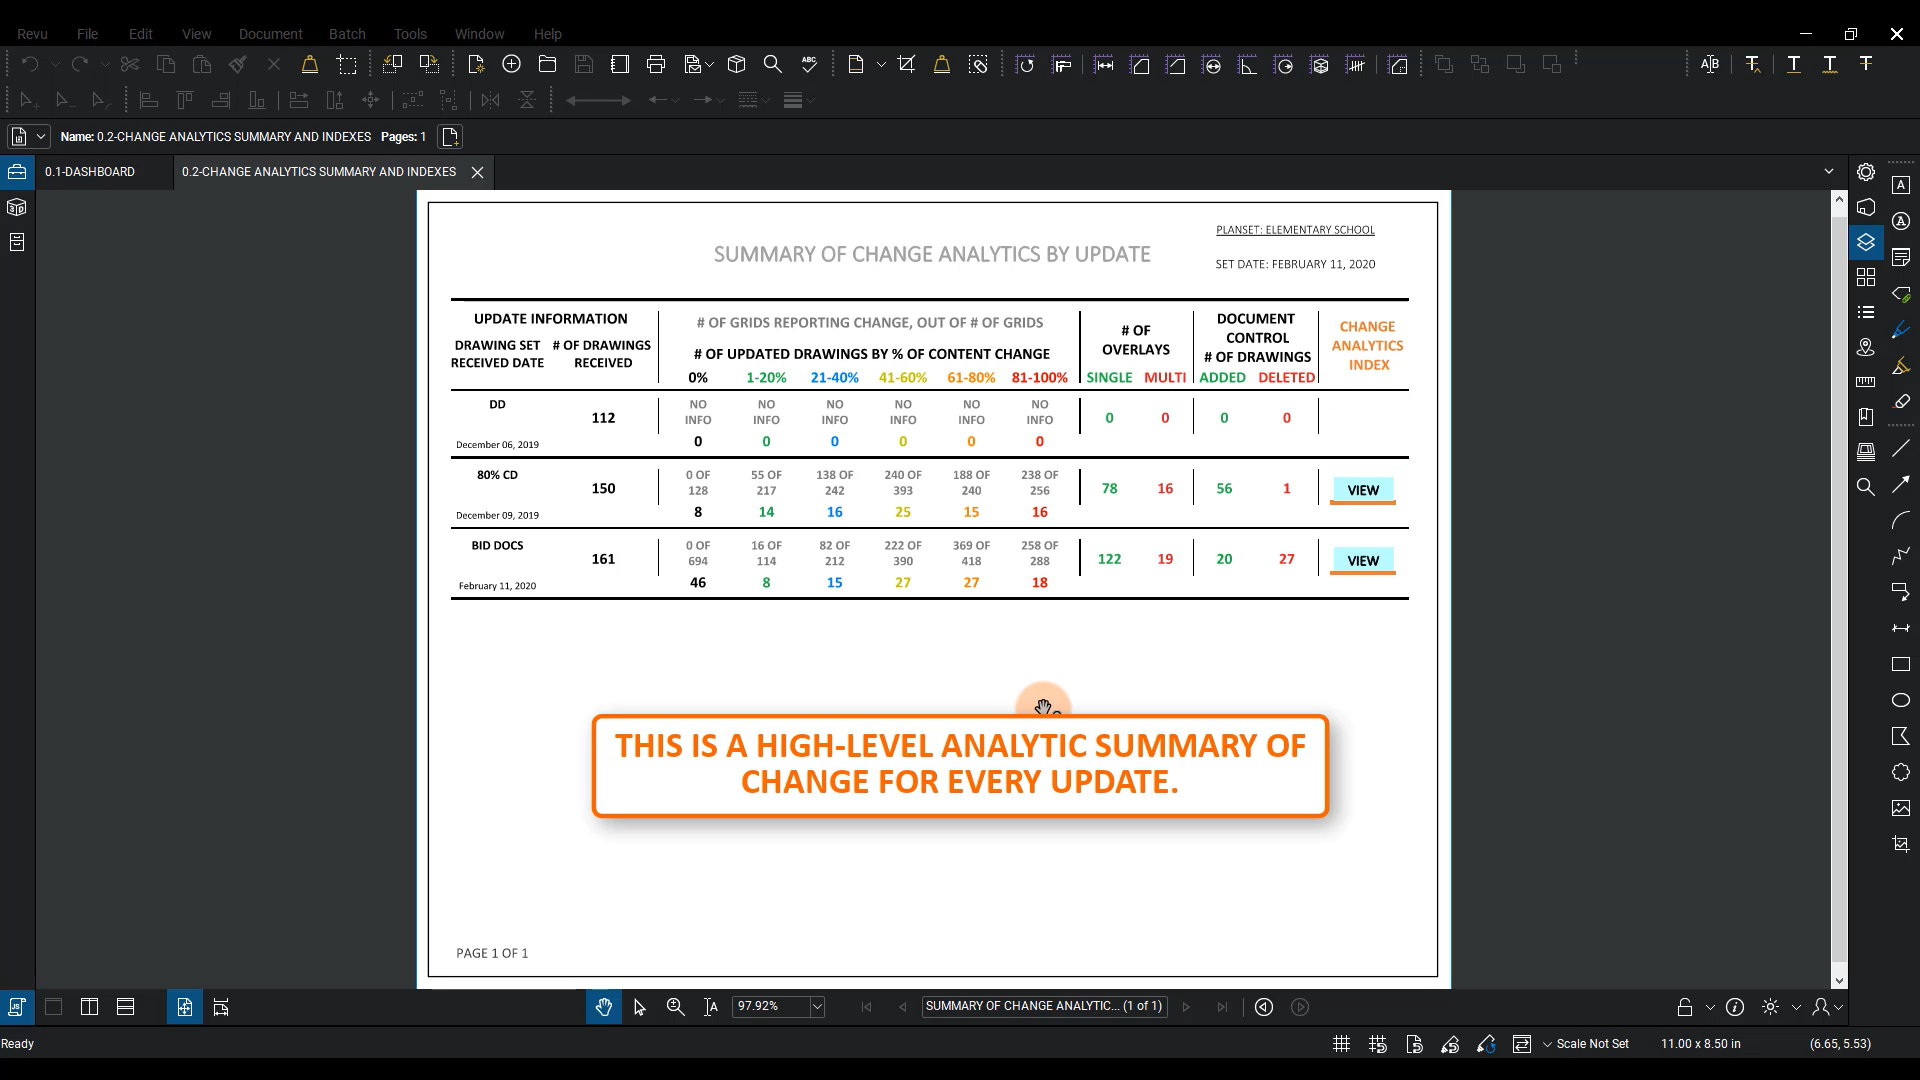Expand the document tabs list chevron
The image size is (1920, 1080).
(x=1829, y=172)
